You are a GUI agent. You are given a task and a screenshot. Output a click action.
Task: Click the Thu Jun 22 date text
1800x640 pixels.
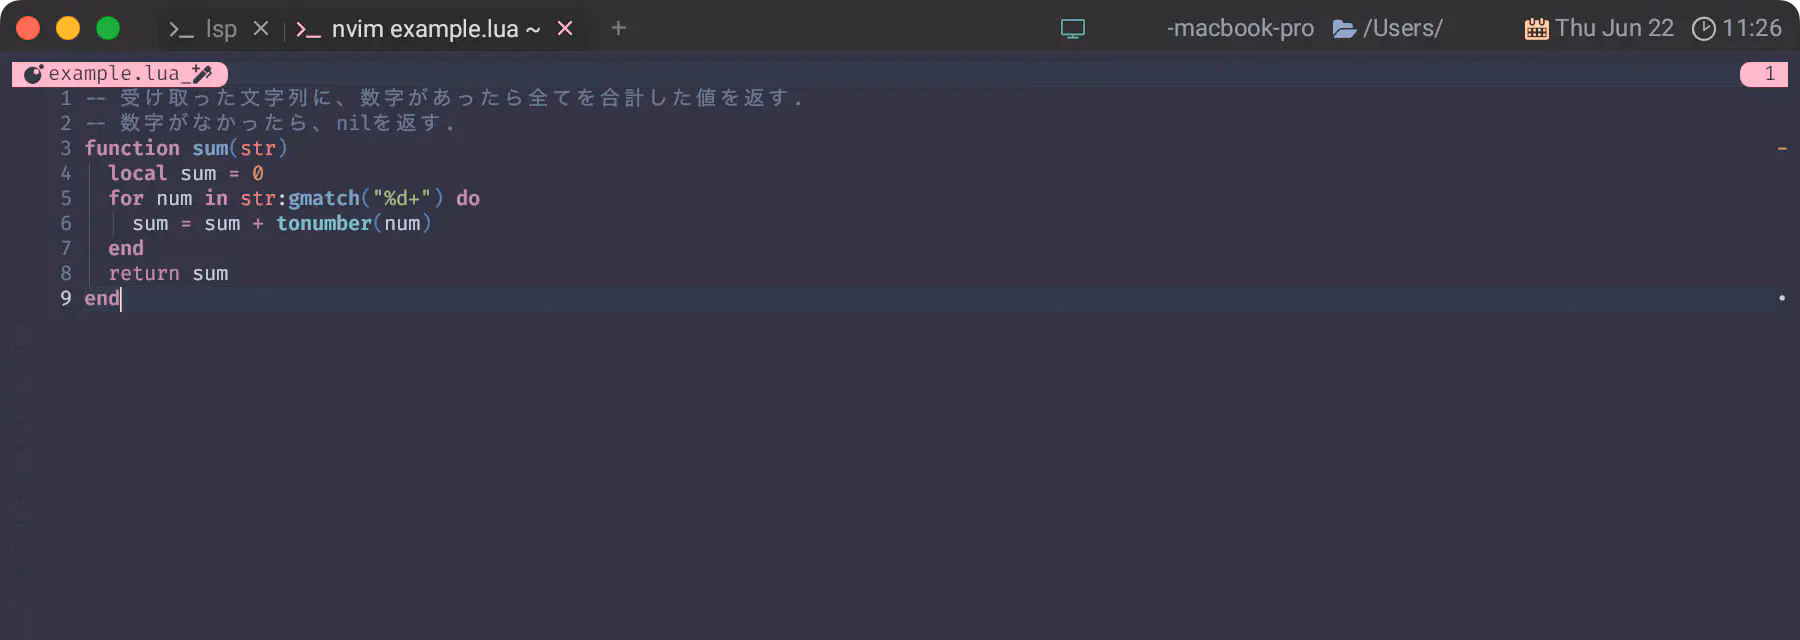tap(1614, 28)
